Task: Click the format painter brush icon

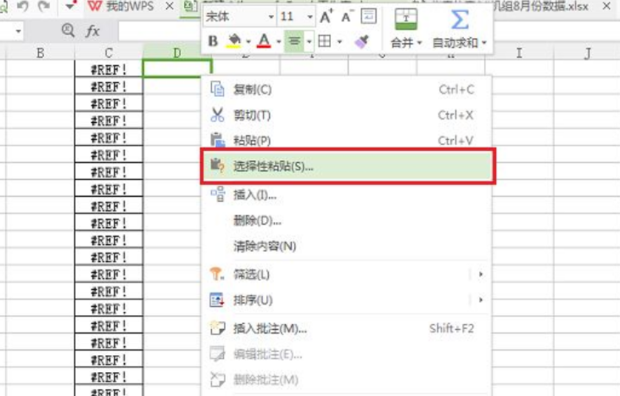Action: pos(361,41)
